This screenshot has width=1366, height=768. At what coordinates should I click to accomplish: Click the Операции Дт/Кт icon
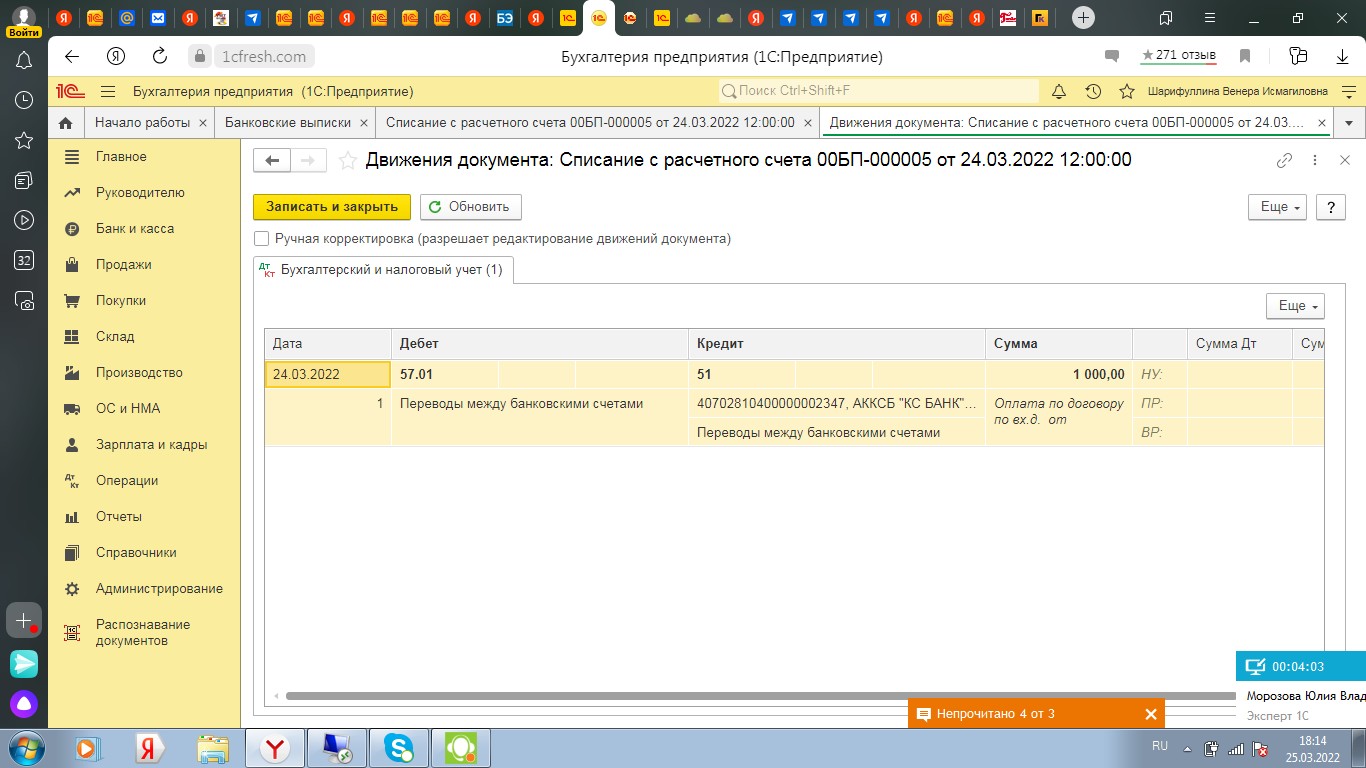click(72, 481)
